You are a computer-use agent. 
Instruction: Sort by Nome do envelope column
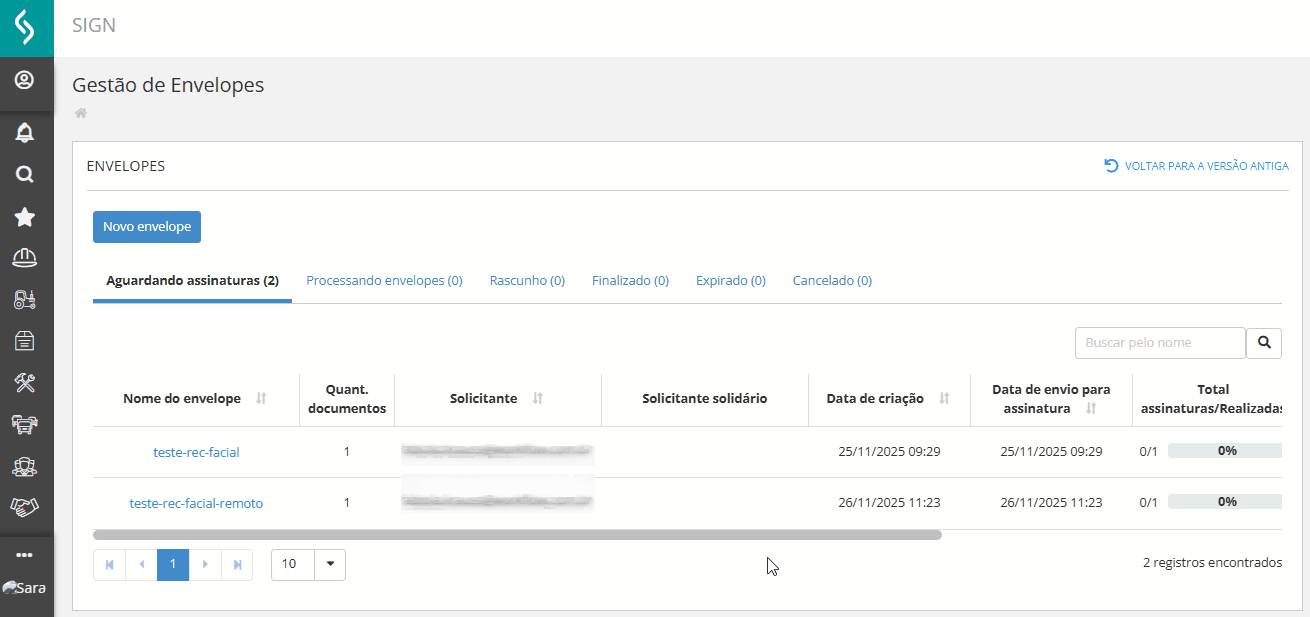point(261,399)
